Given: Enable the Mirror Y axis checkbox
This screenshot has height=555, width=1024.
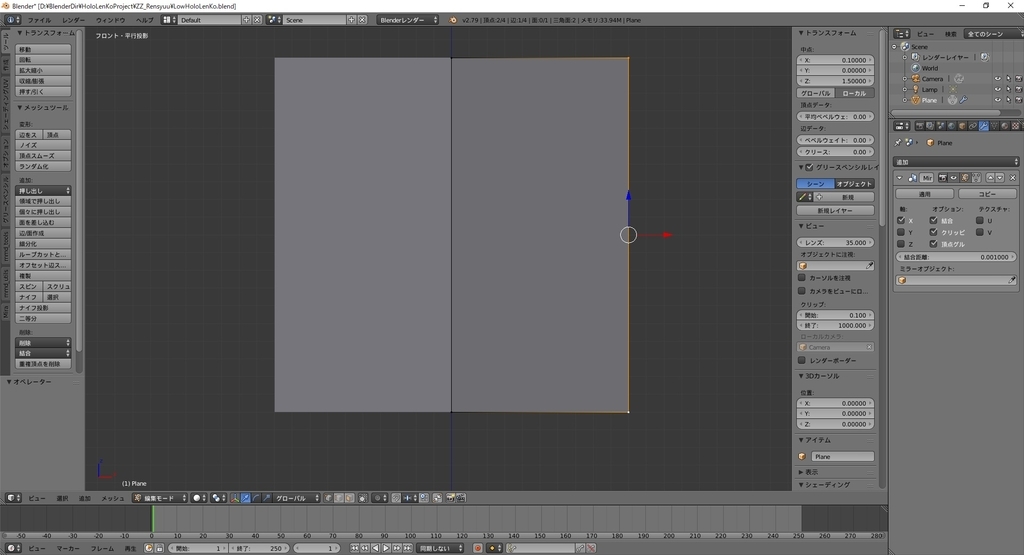Looking at the screenshot, I should pos(901,232).
